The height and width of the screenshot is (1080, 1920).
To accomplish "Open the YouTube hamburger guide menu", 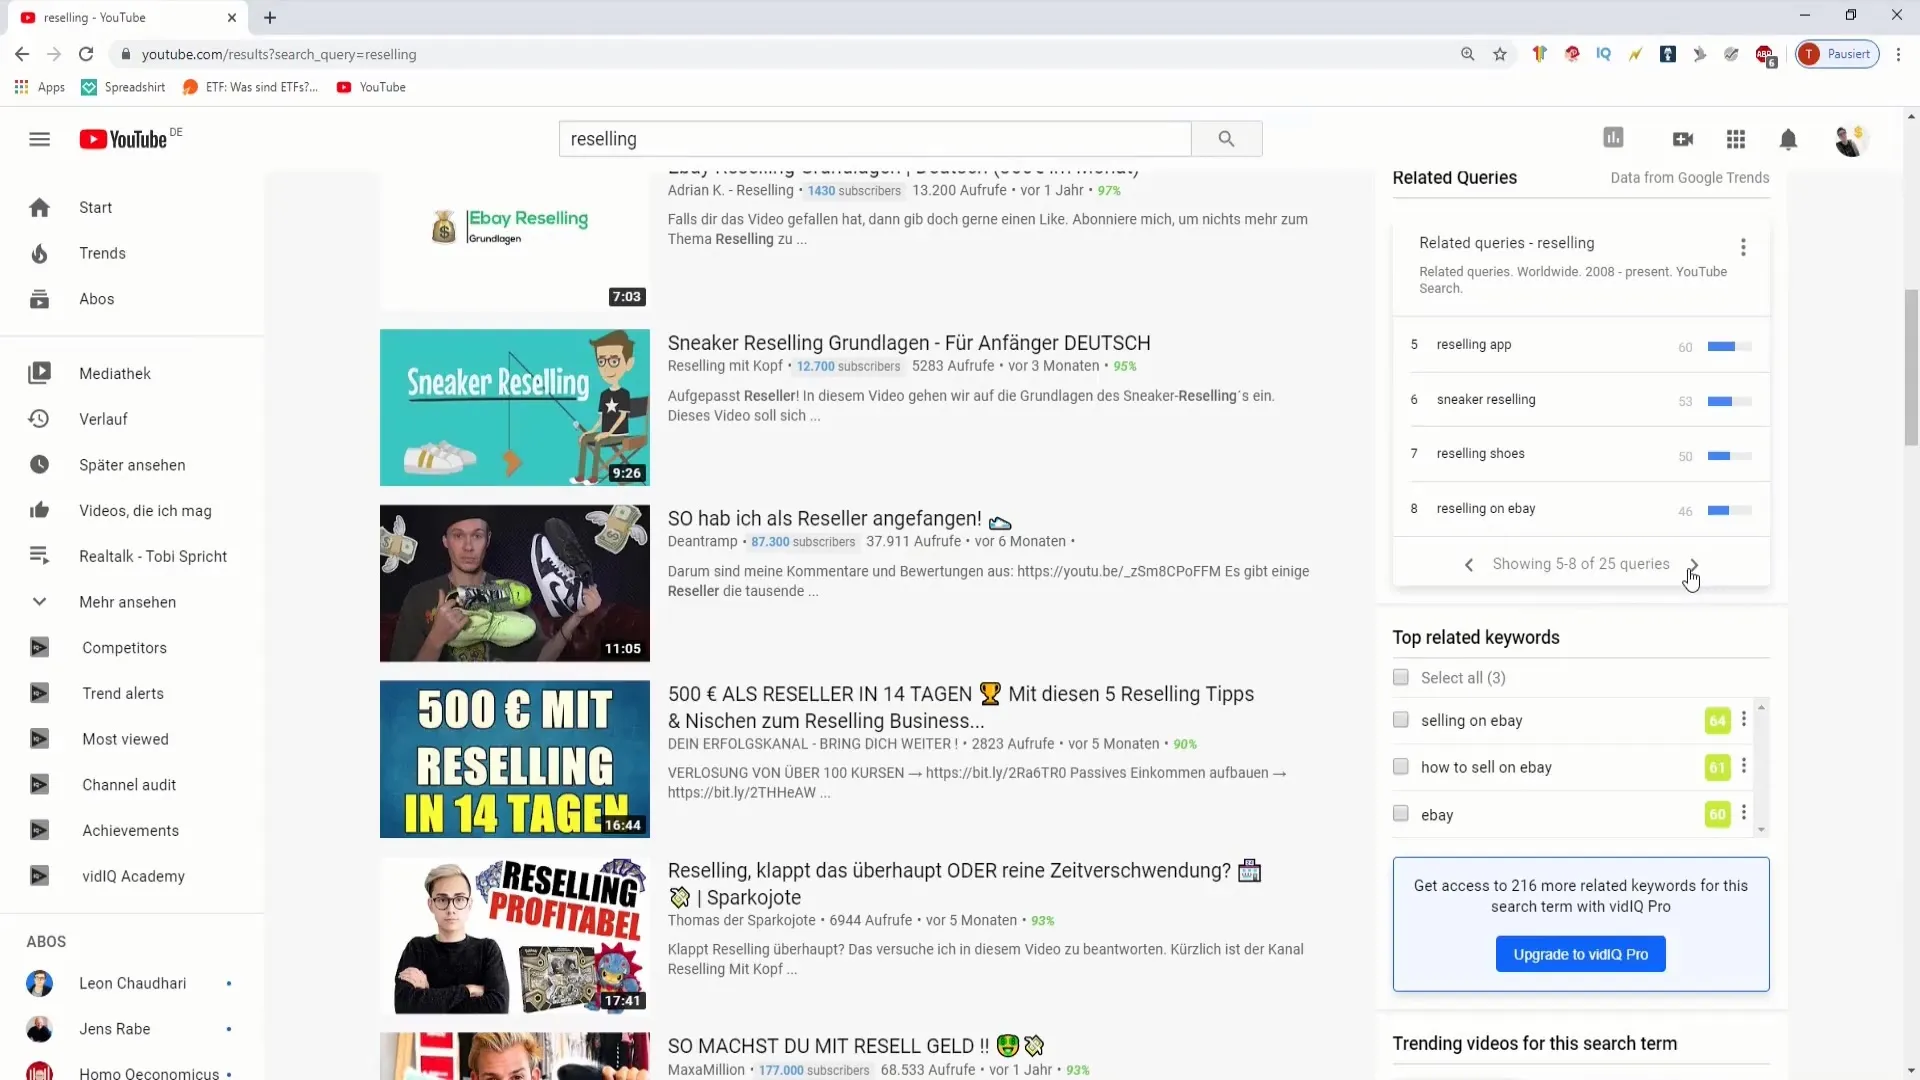I will 39,139.
